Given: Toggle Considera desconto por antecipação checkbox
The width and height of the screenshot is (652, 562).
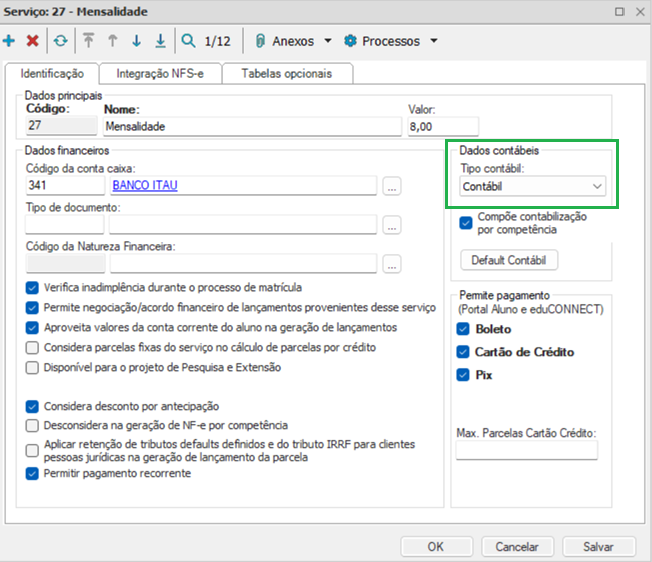Looking at the screenshot, I should (x=32, y=406).
